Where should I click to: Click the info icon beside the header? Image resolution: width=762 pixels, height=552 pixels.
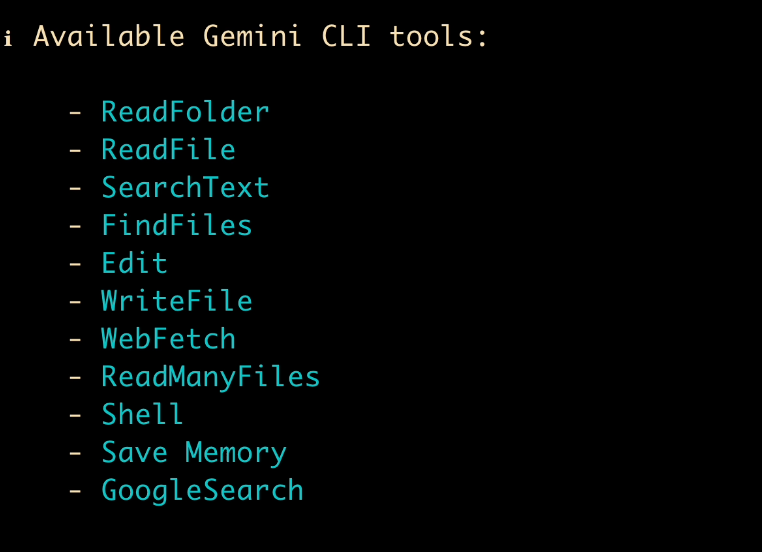click(x=8, y=39)
